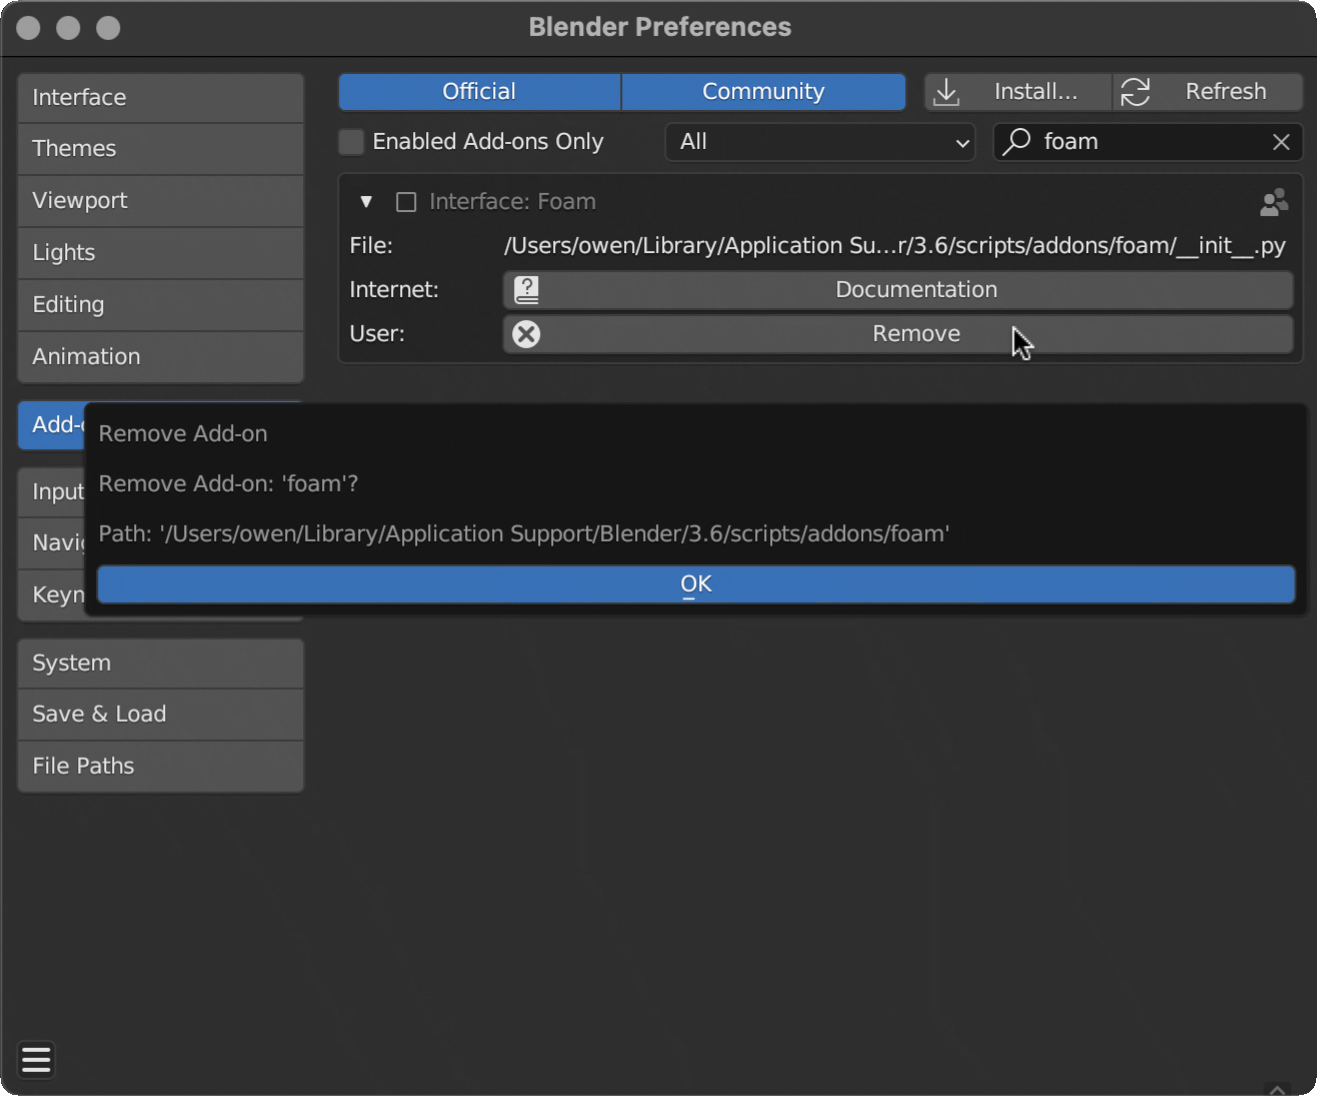Select the Lights preferences section
This screenshot has height=1096, width=1317.
tap(160, 253)
